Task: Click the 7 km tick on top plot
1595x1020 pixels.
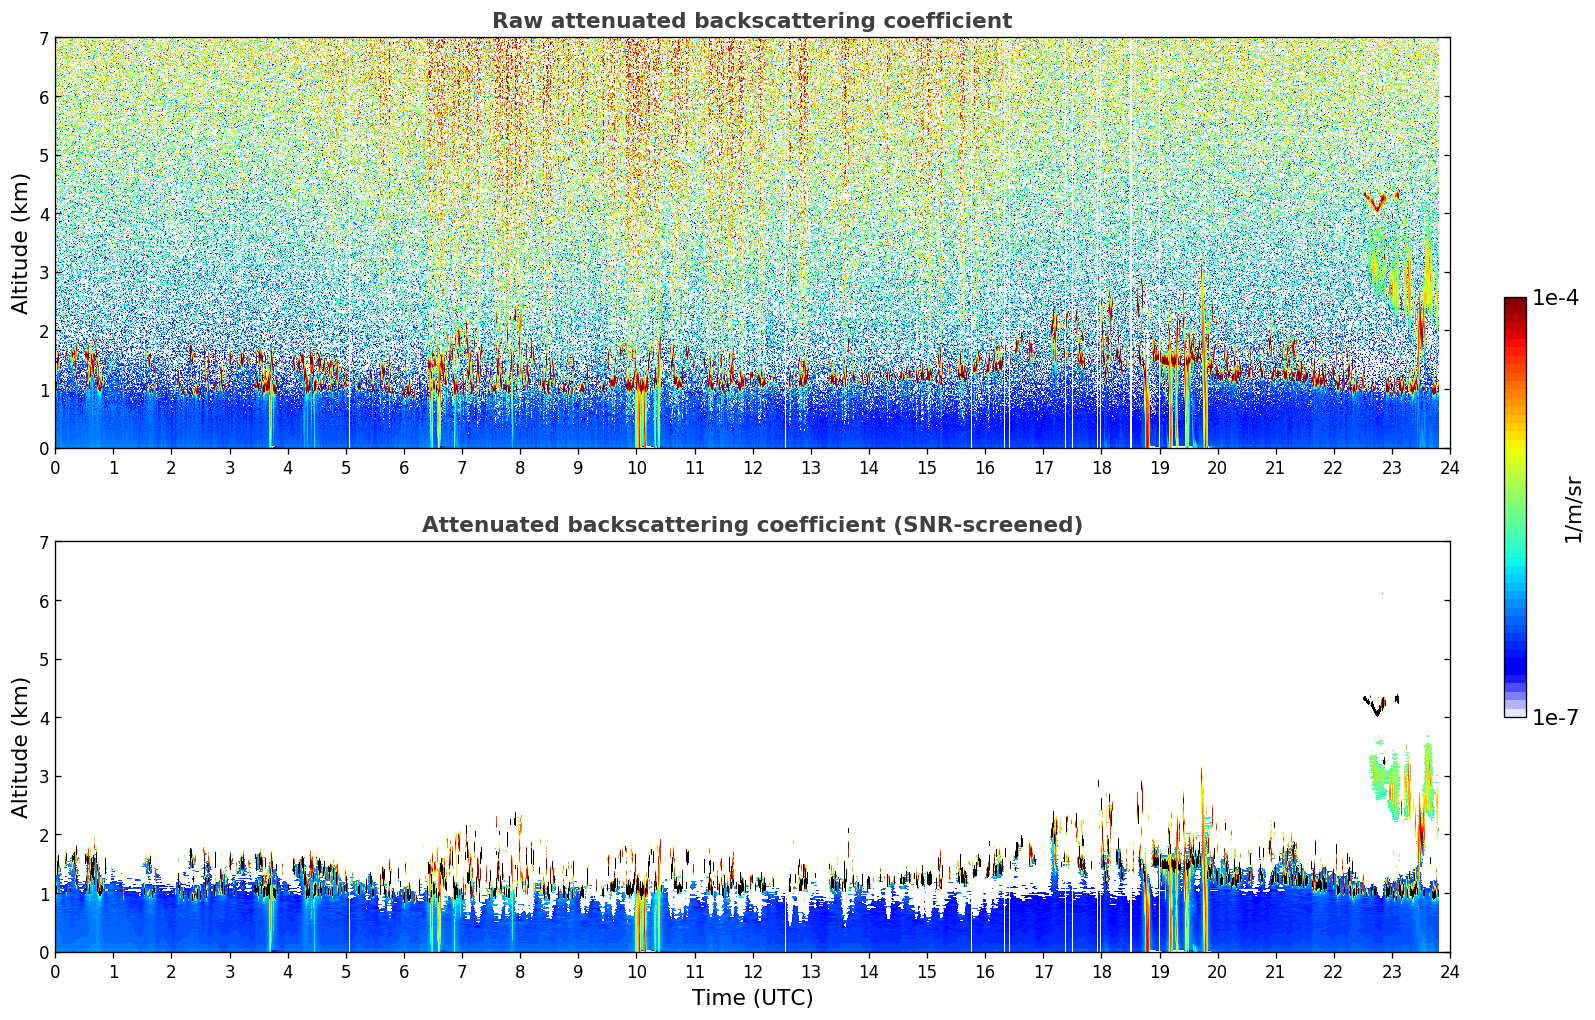Action: point(43,38)
